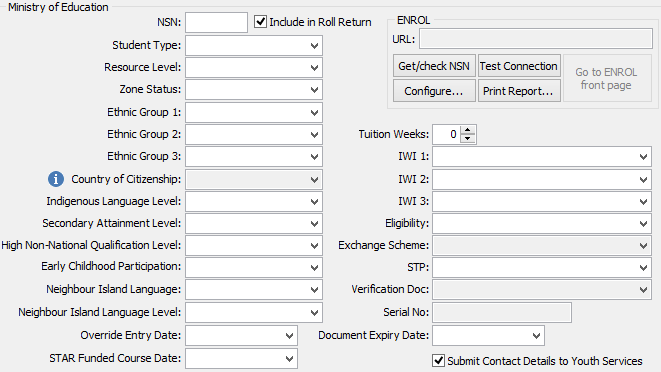Open the Verification Doc dropdown
661x372 pixels.
tap(542, 290)
